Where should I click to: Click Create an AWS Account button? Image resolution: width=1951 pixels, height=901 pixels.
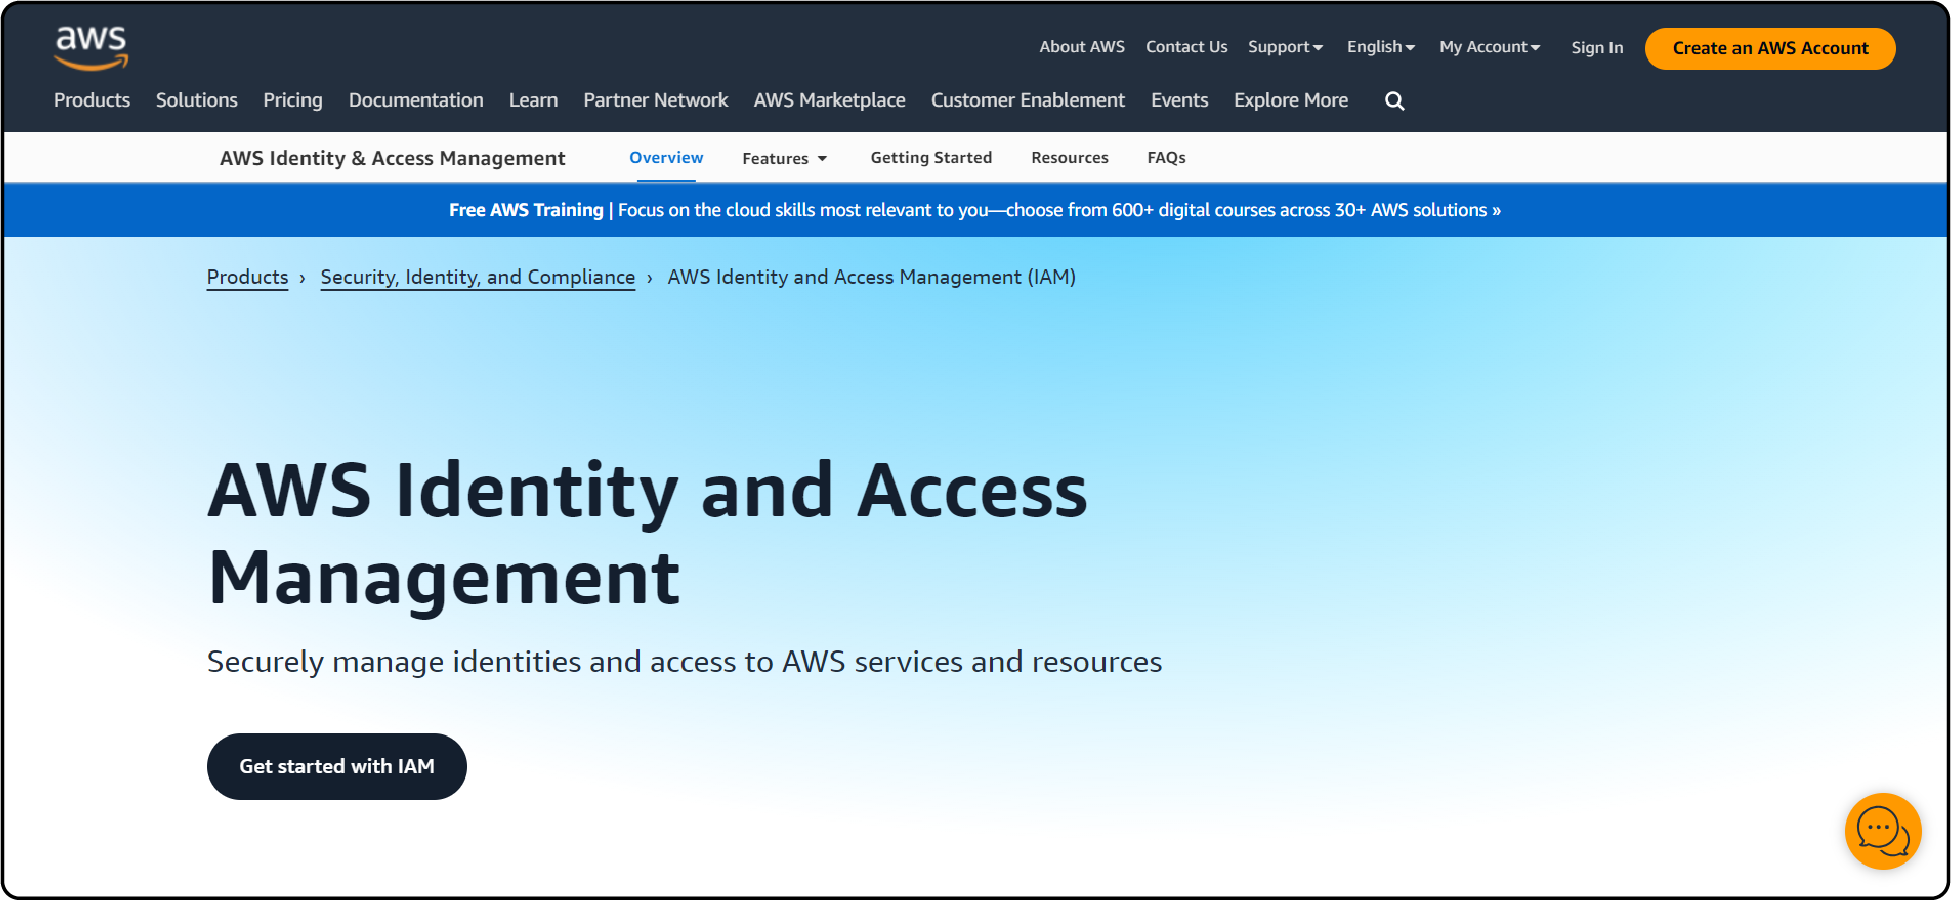pos(1770,49)
